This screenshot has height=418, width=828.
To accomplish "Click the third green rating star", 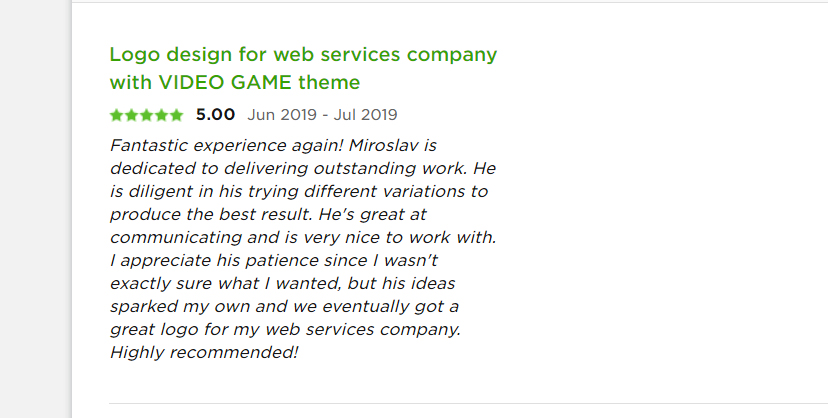I will [146, 115].
